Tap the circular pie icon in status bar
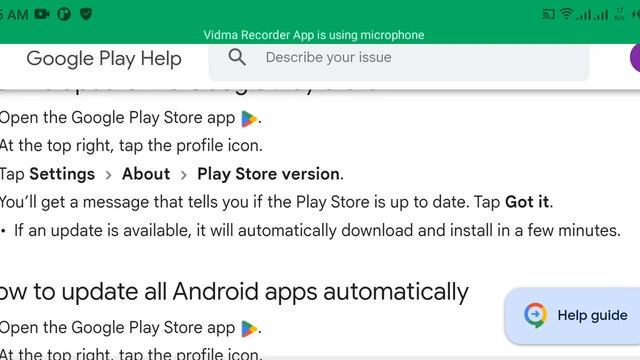The height and width of the screenshot is (360, 640). tap(64, 14)
